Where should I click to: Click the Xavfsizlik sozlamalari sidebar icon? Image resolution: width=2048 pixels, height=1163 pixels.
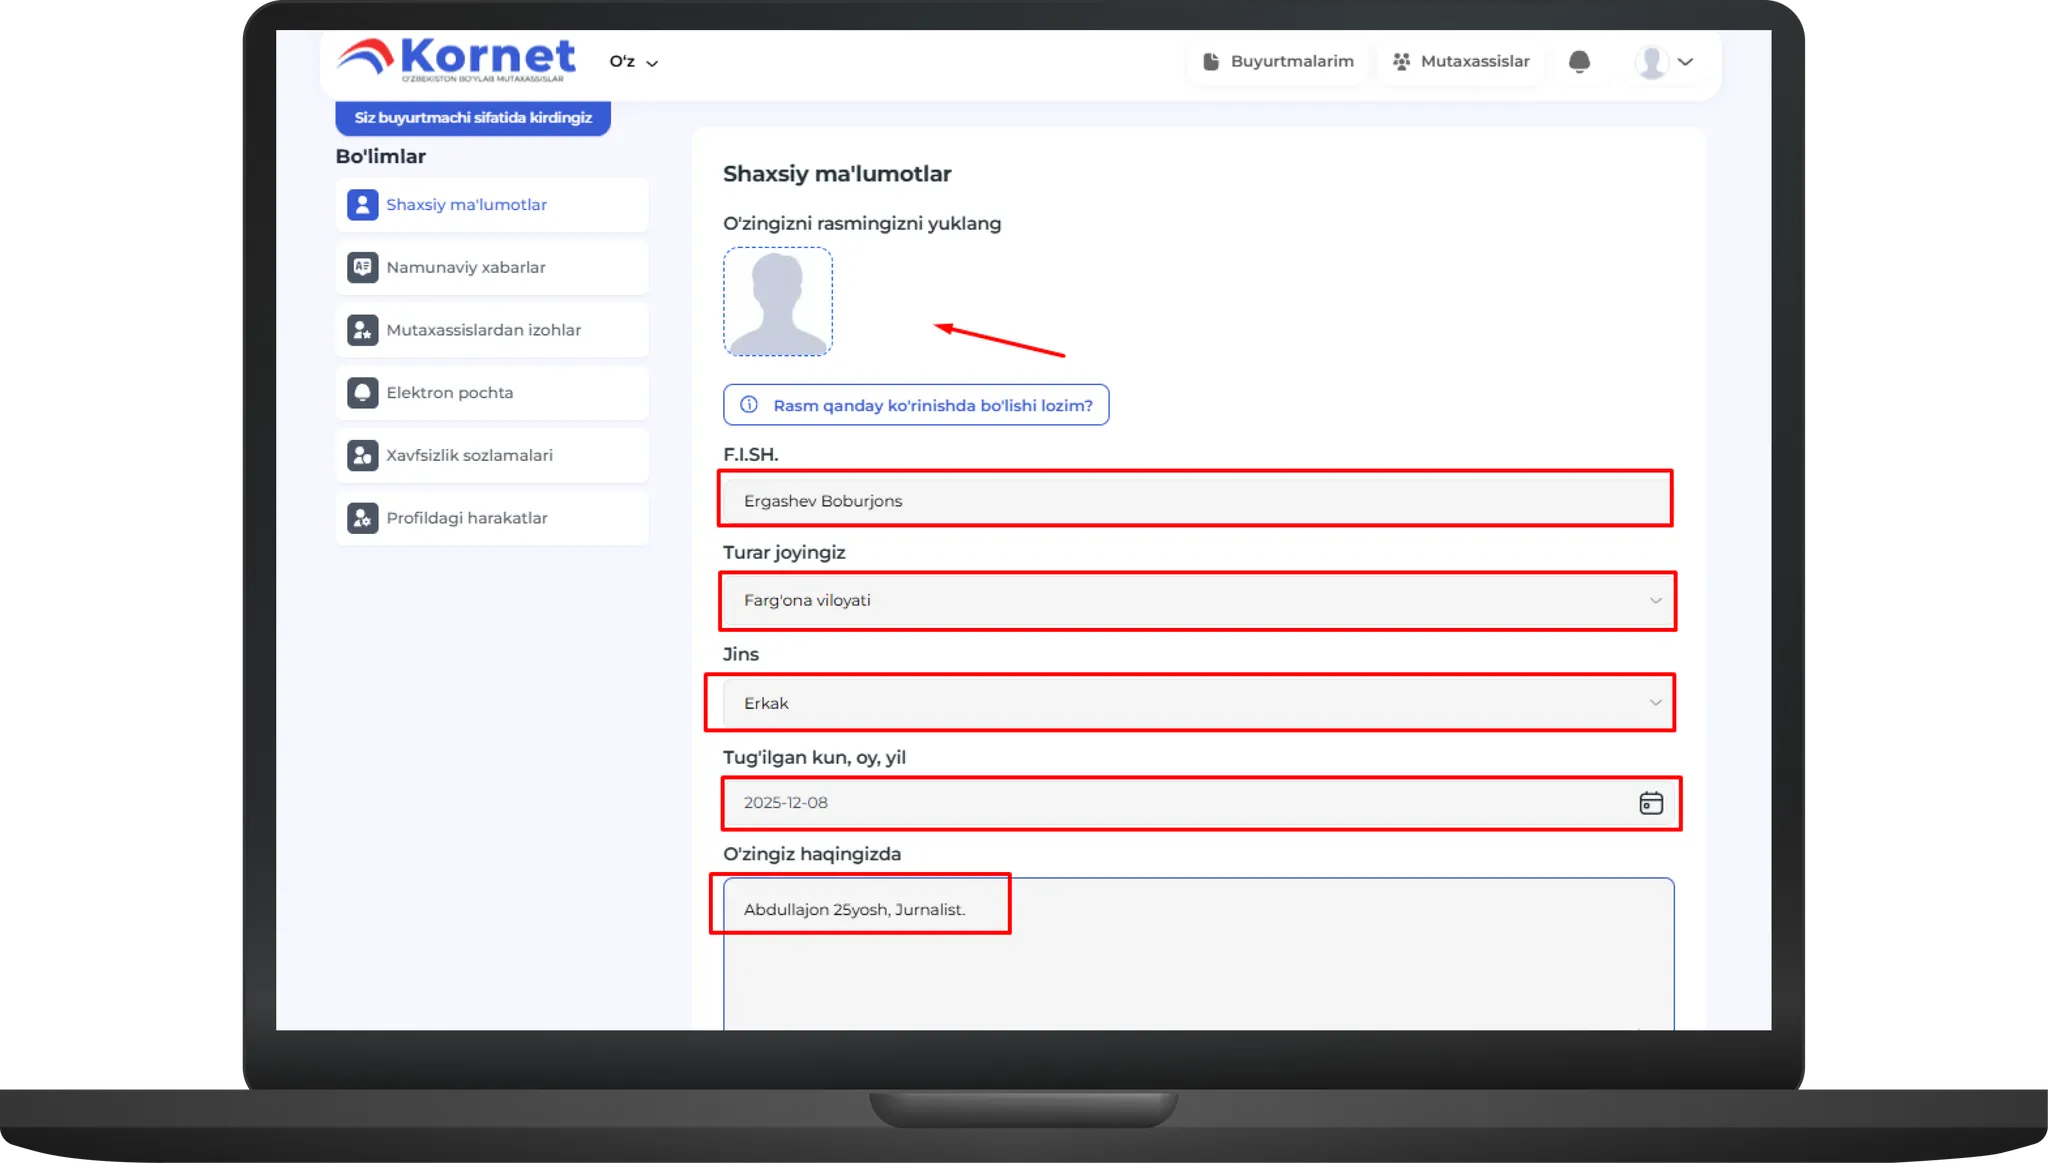[x=362, y=456]
